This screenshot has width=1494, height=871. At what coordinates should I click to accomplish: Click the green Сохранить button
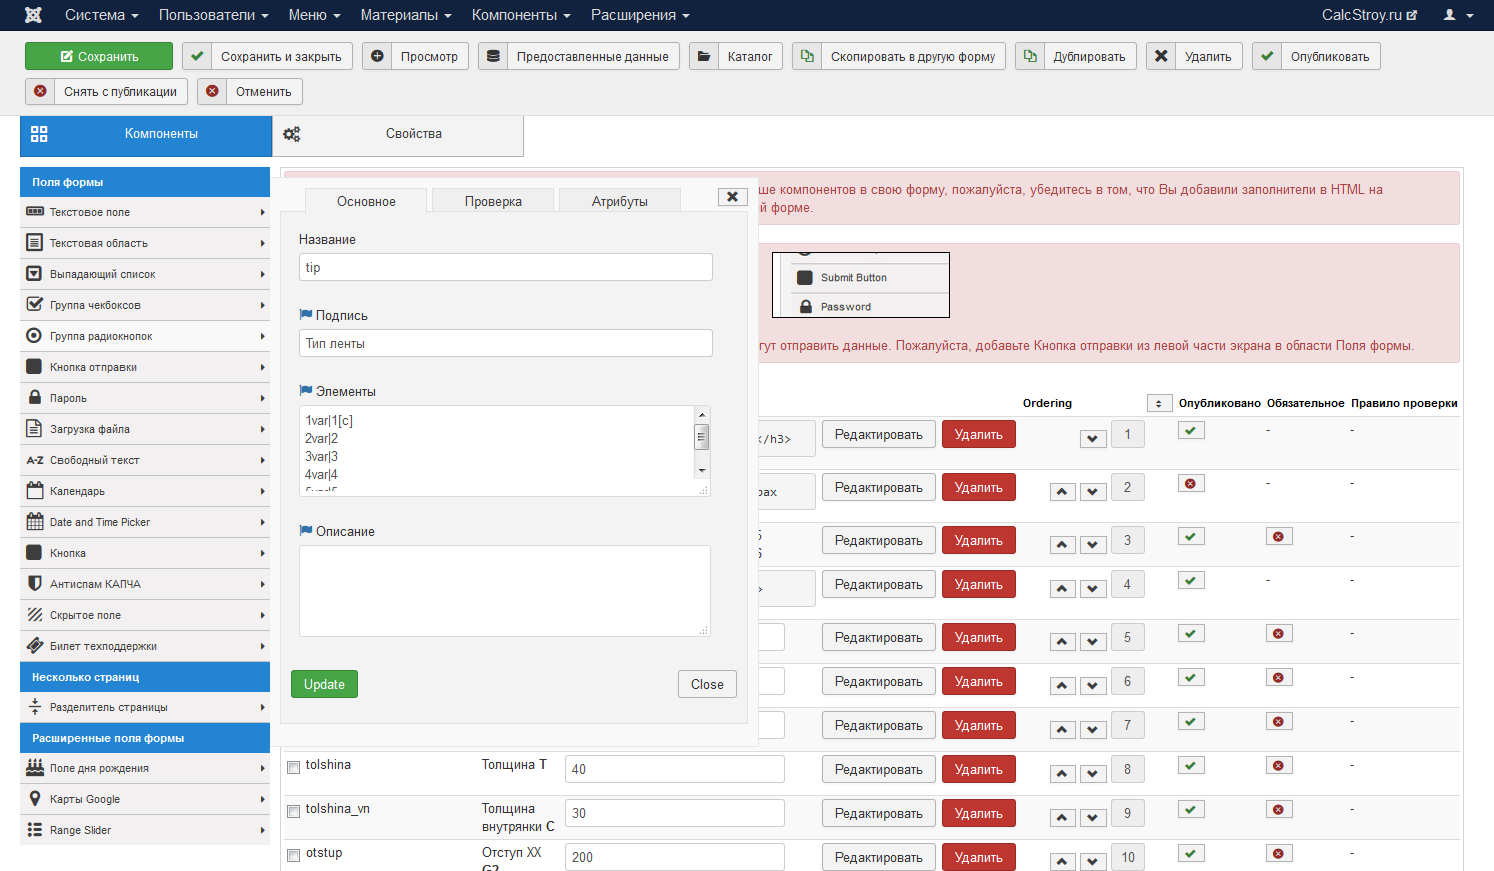tap(99, 56)
